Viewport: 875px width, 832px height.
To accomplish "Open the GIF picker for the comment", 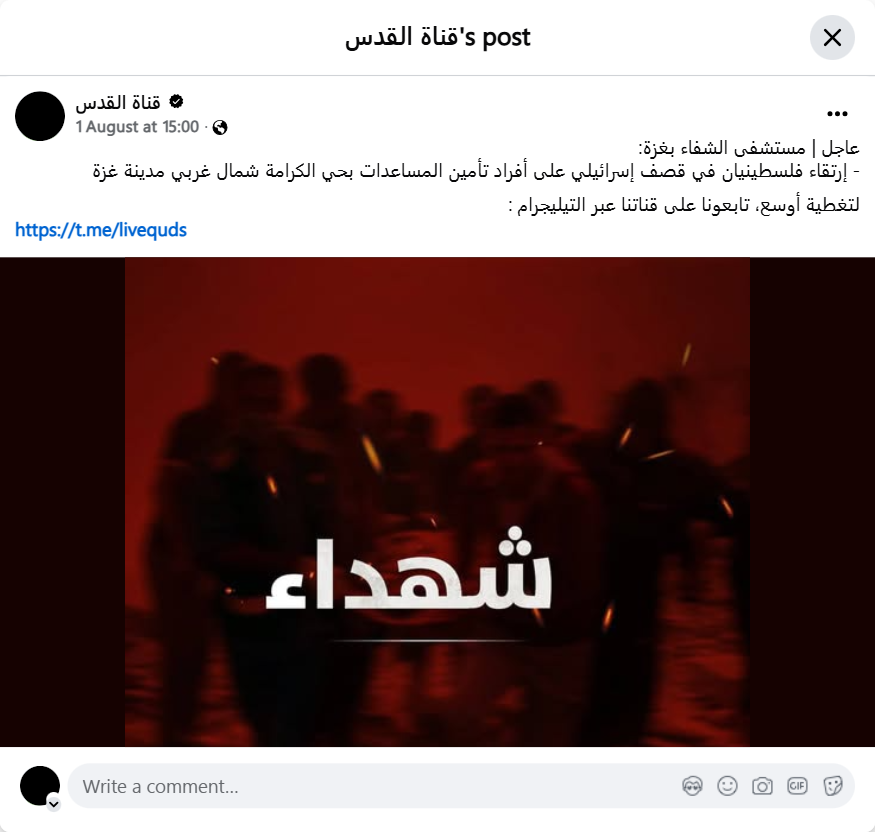I will 797,786.
